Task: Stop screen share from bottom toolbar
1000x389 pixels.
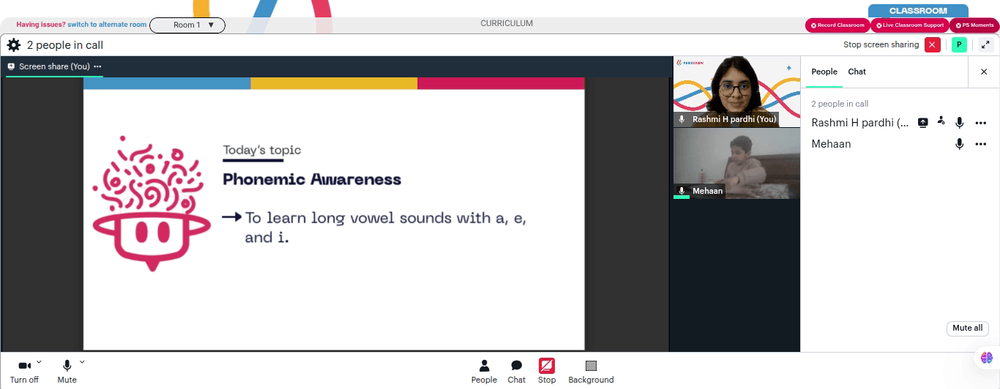Action: pos(547,372)
